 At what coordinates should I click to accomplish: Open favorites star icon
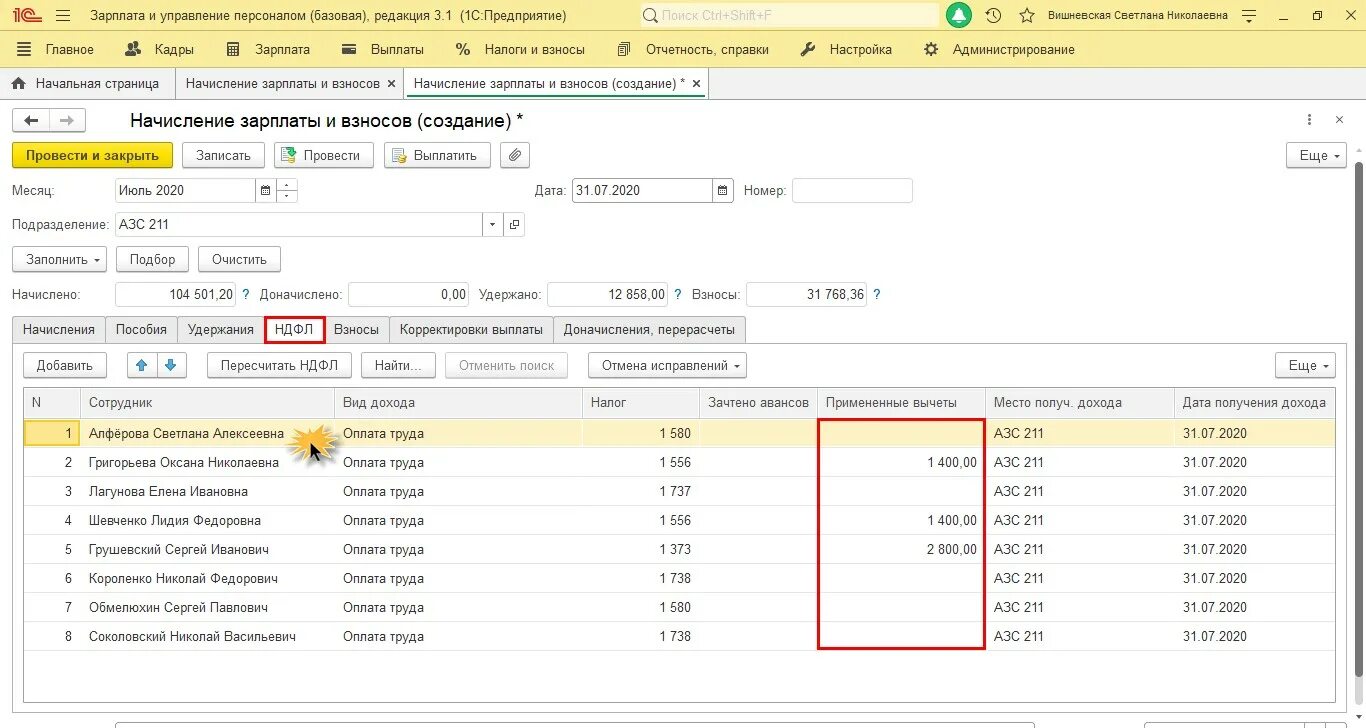click(1027, 16)
